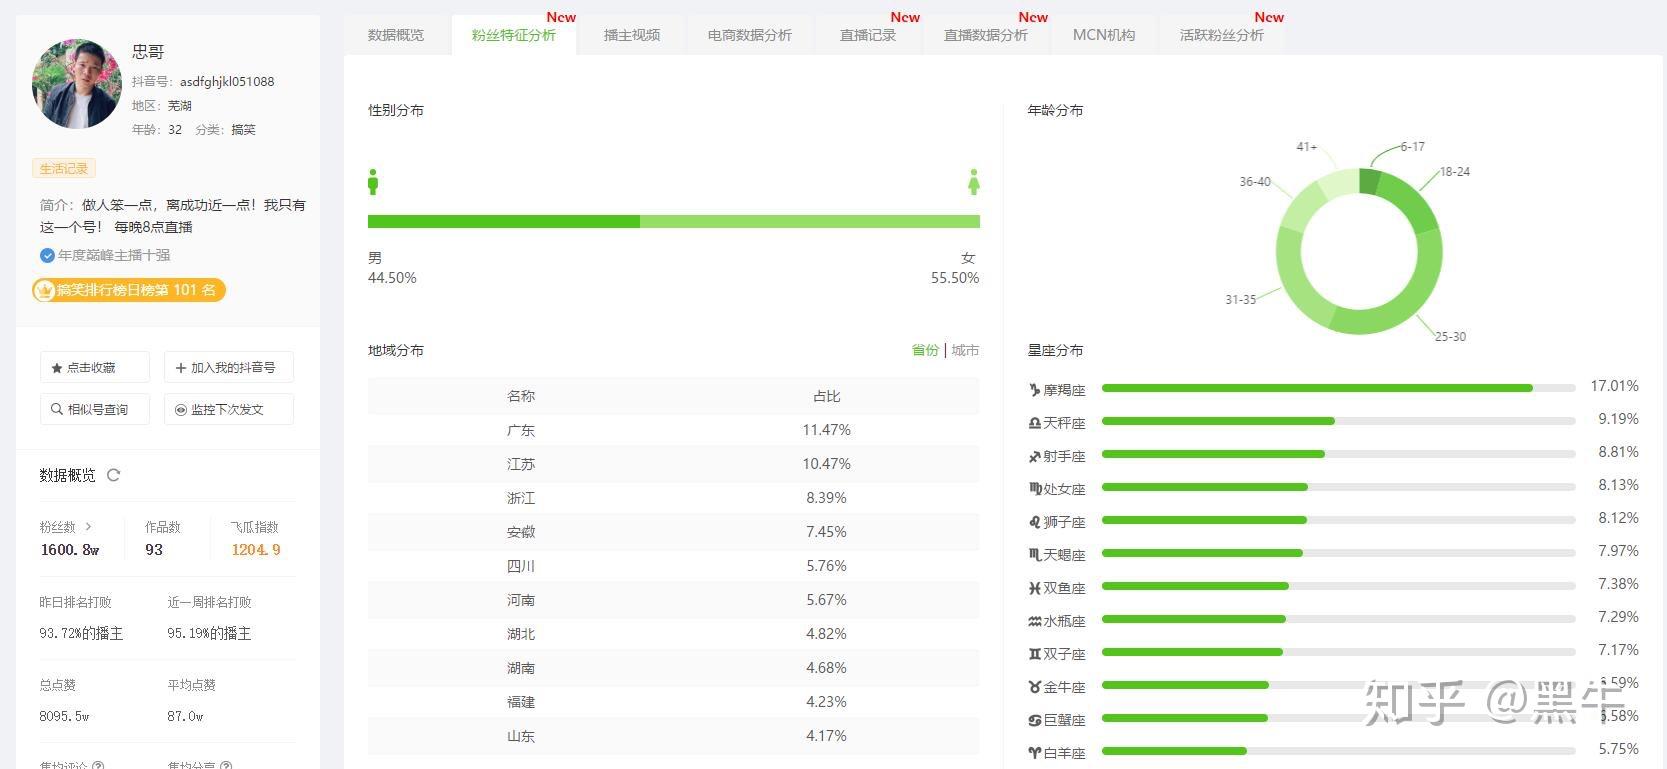Image resolution: width=1667 pixels, height=769 pixels.
Task: Click the male figure icon
Action: 373,182
